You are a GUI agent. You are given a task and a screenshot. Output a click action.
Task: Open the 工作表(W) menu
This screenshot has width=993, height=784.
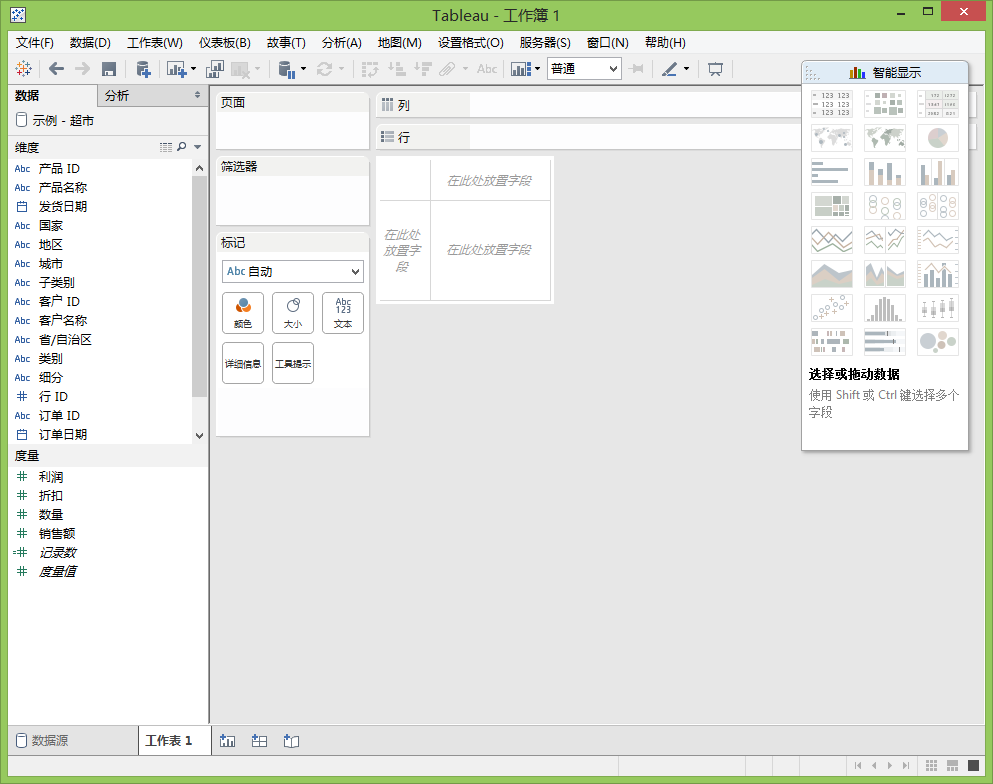[x=155, y=42]
